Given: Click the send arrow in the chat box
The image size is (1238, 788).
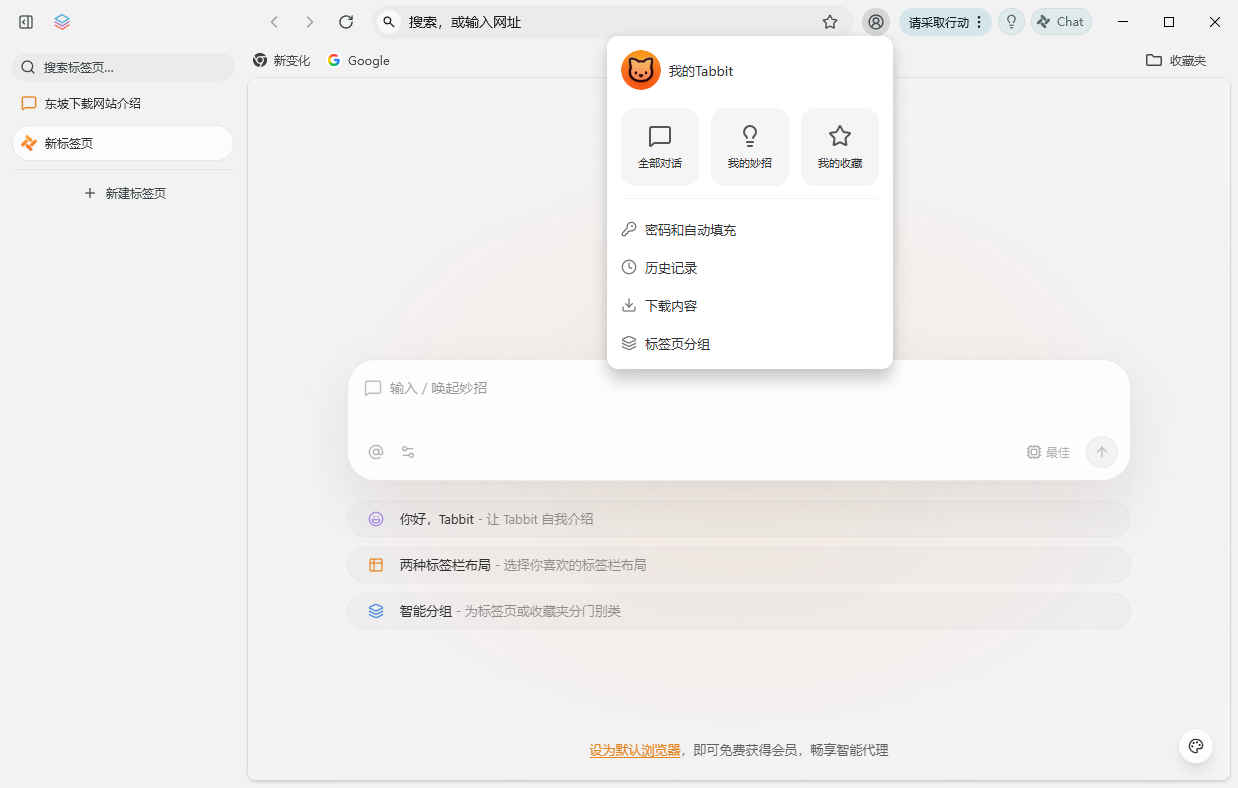Looking at the screenshot, I should (1101, 451).
